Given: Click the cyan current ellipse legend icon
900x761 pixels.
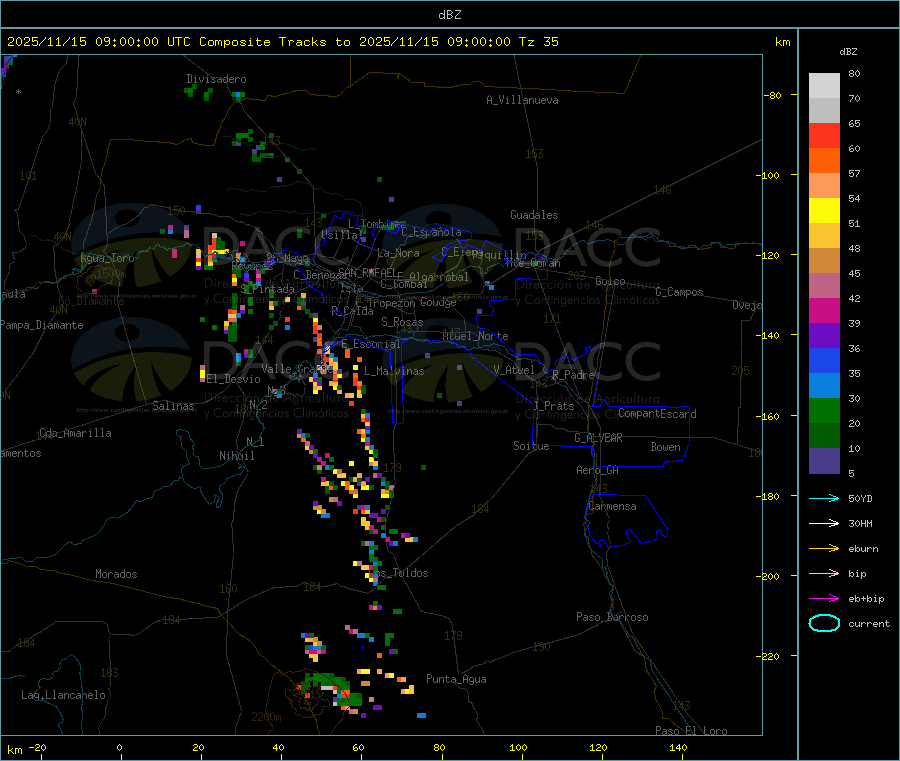Looking at the screenshot, I should (824, 623).
